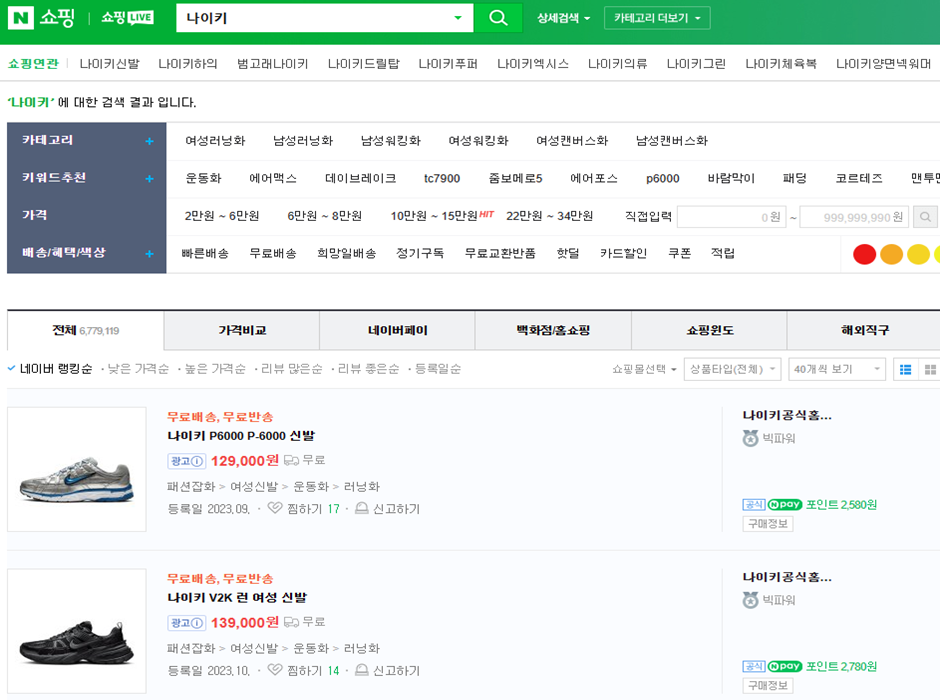The width and height of the screenshot is (940, 700).
Task: Click minimum price input field
Action: click(731, 217)
